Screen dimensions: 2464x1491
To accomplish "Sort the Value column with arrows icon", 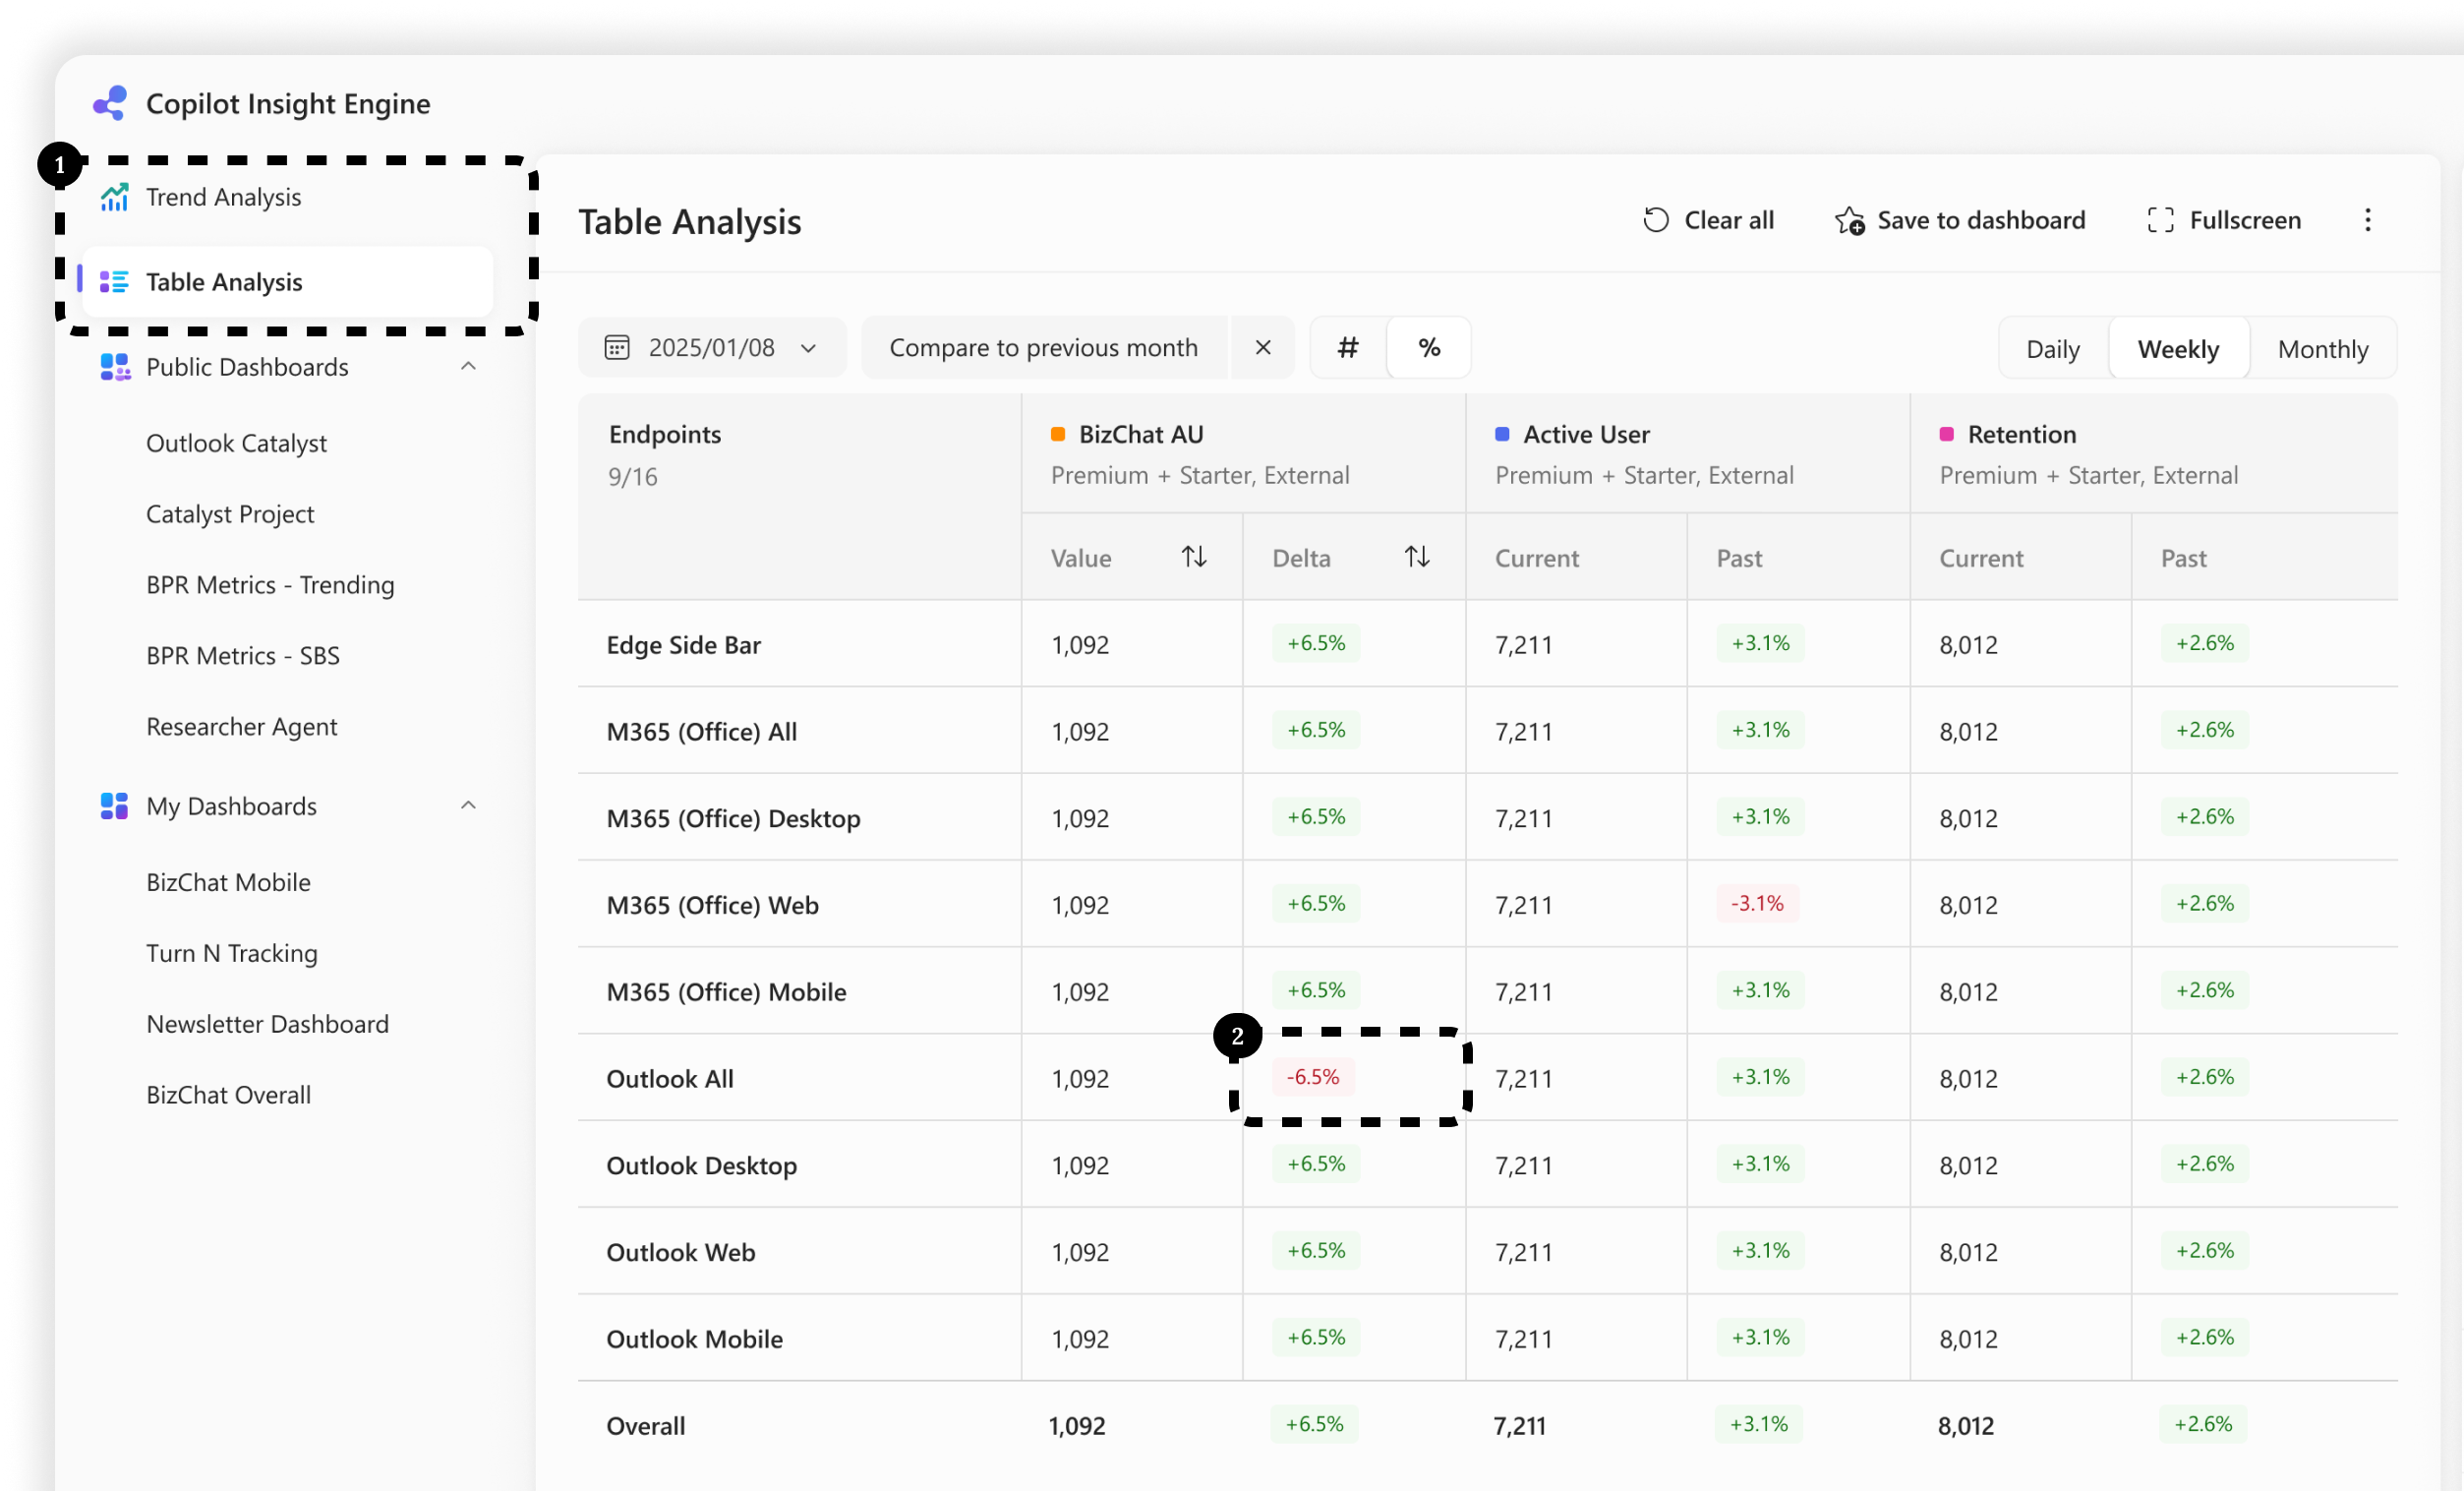I will (1194, 557).
